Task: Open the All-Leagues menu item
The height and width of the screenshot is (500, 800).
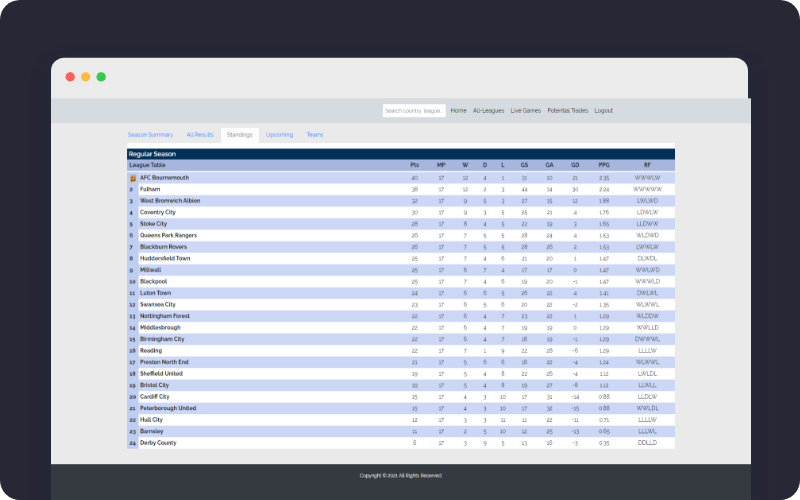Action: click(488, 111)
